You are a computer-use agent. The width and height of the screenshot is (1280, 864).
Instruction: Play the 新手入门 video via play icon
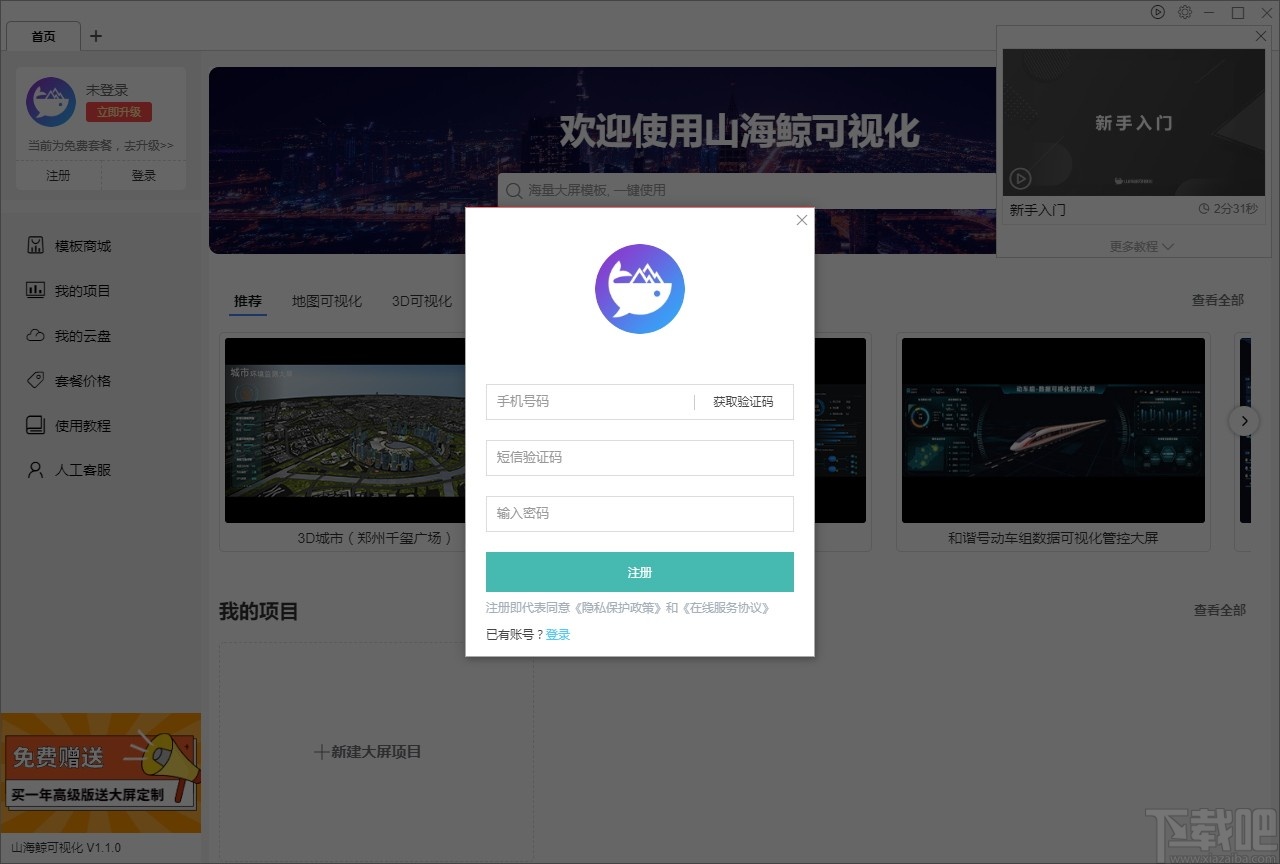tap(1020, 178)
